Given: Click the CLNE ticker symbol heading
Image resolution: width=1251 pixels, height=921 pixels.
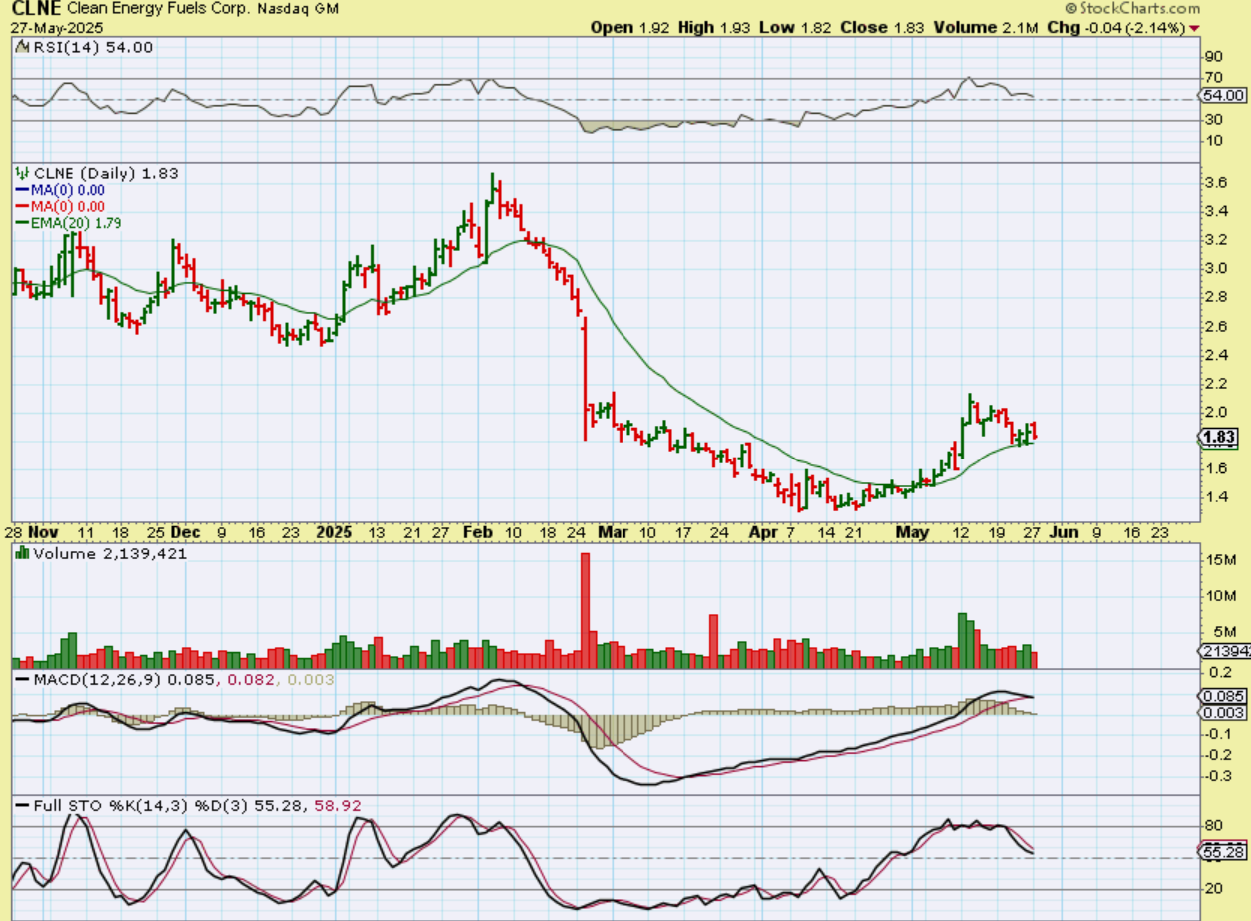Looking at the screenshot, I should 31,9.
